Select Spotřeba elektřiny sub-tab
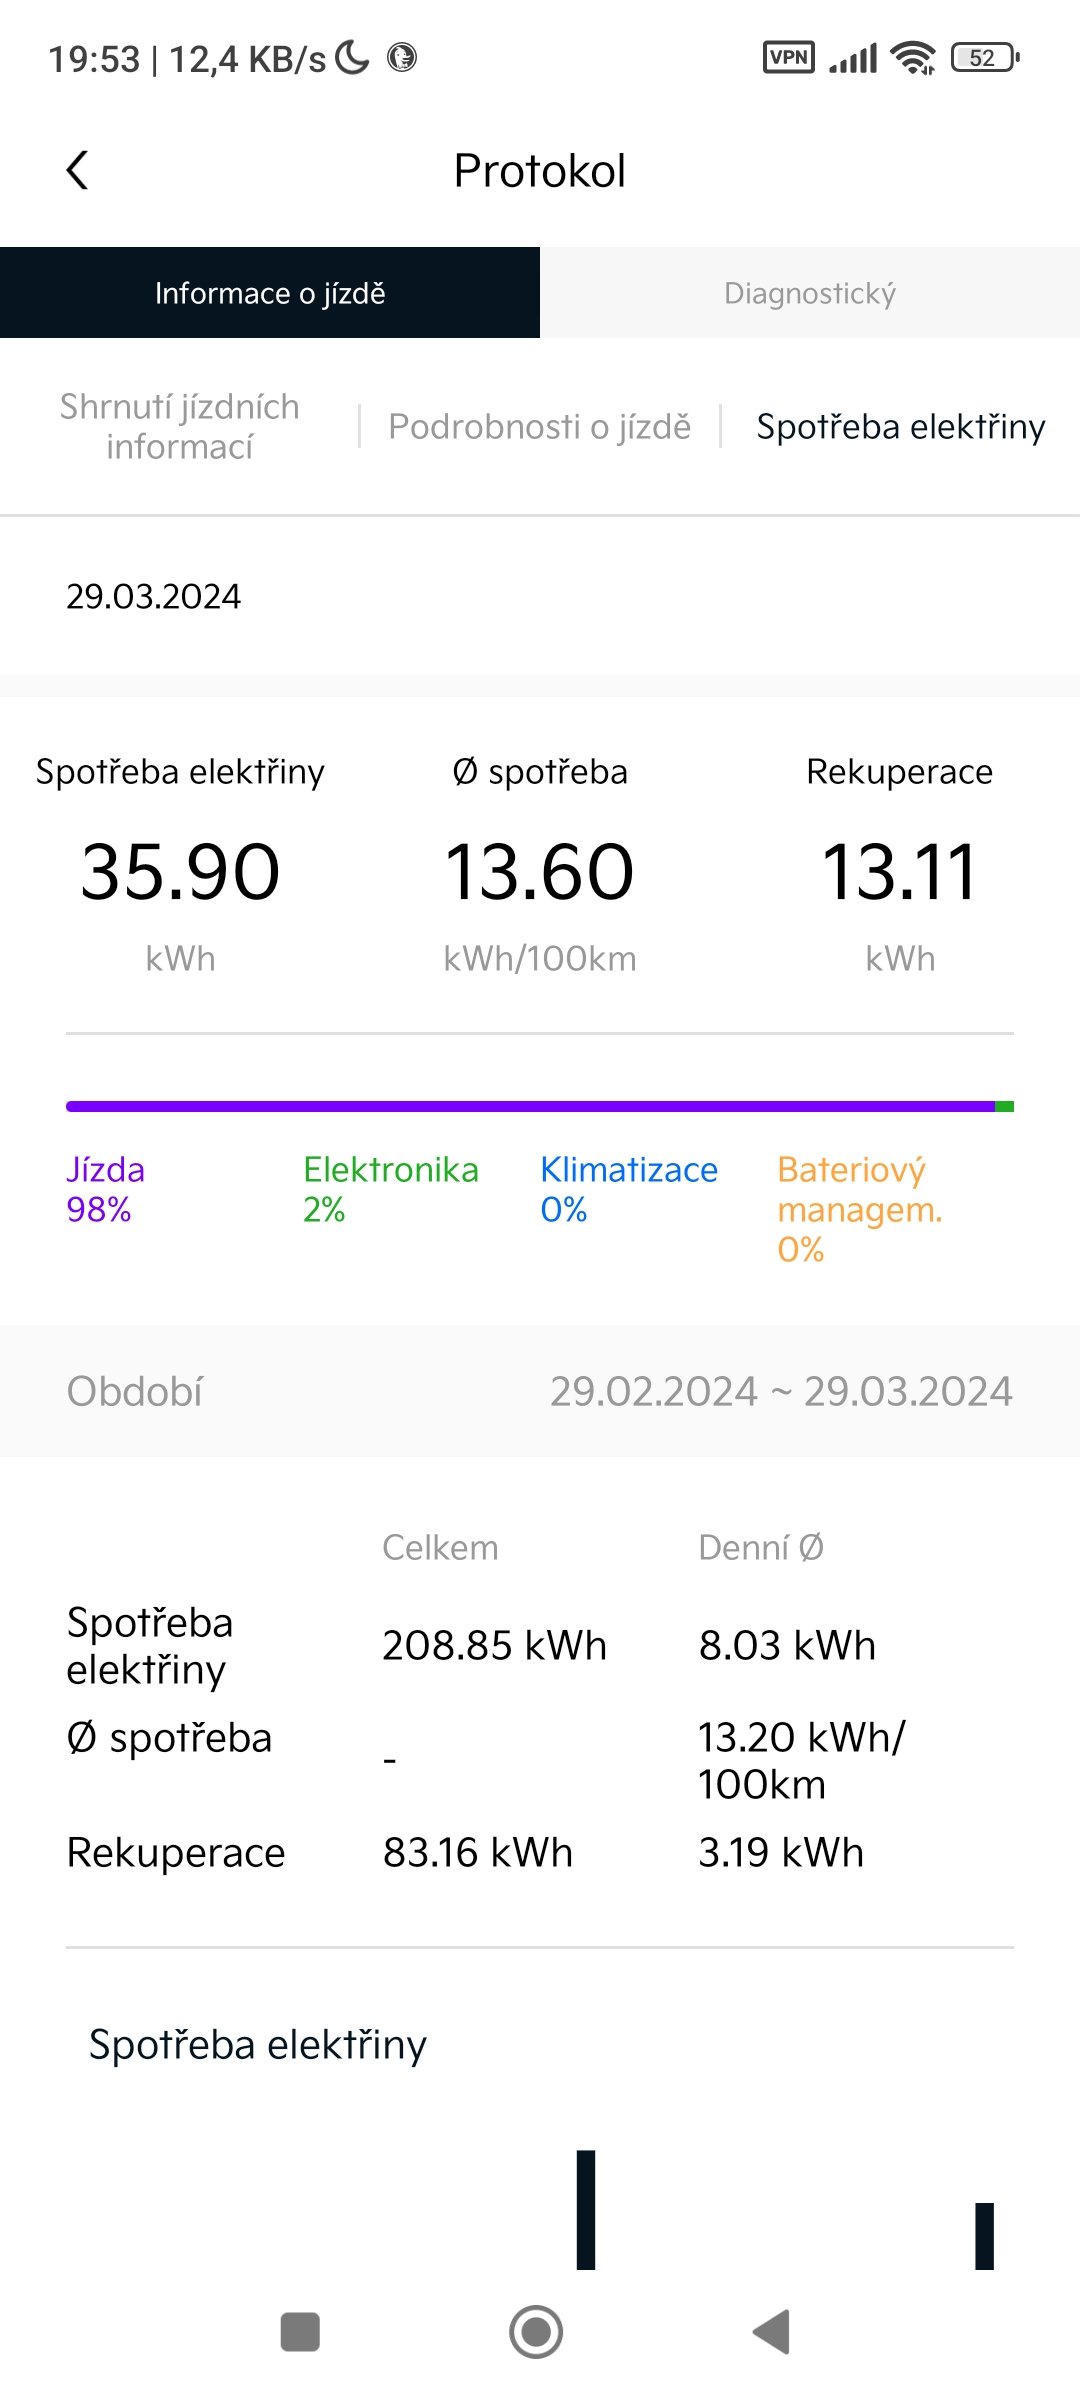Image resolution: width=1080 pixels, height=2400 pixels. 901,426
